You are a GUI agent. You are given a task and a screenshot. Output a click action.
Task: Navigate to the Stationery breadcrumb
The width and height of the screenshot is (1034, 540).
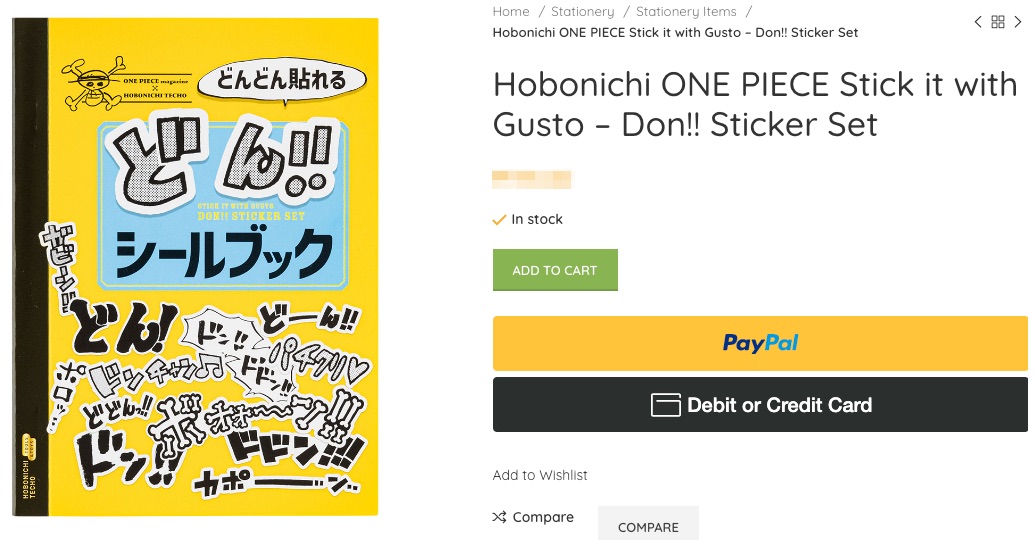[x=582, y=12]
